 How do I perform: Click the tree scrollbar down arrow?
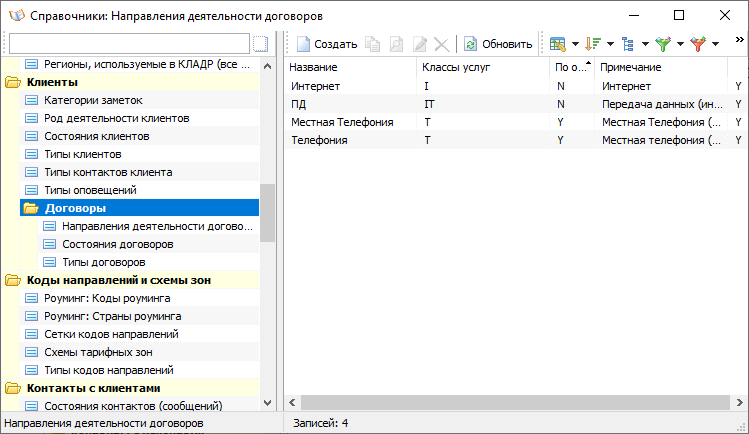pos(268,403)
